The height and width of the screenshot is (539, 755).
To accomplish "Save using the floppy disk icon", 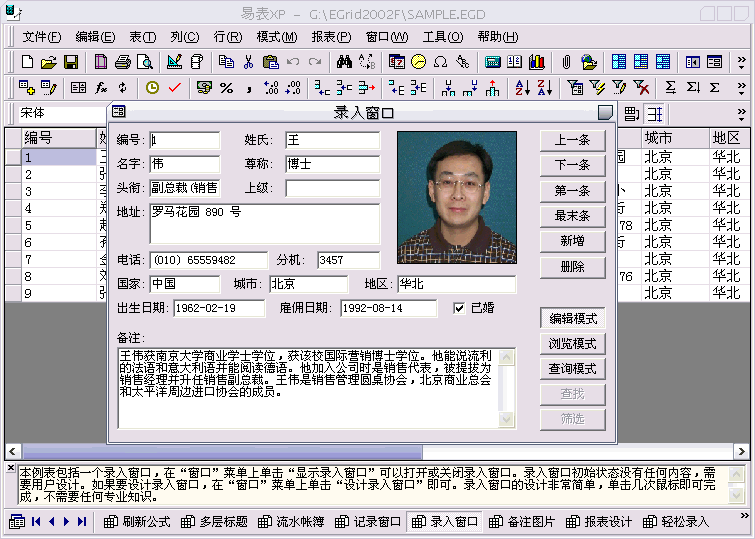I will pyautogui.click(x=71, y=62).
